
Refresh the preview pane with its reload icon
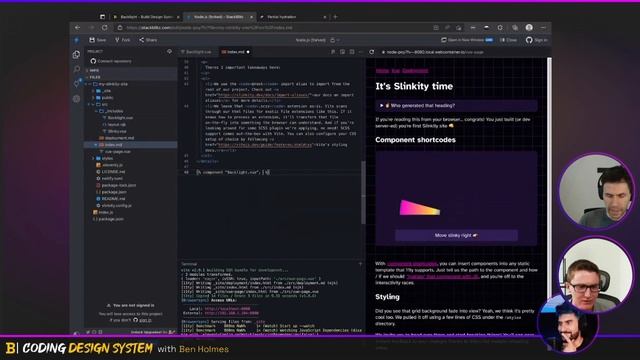pyautogui.click(x=371, y=52)
